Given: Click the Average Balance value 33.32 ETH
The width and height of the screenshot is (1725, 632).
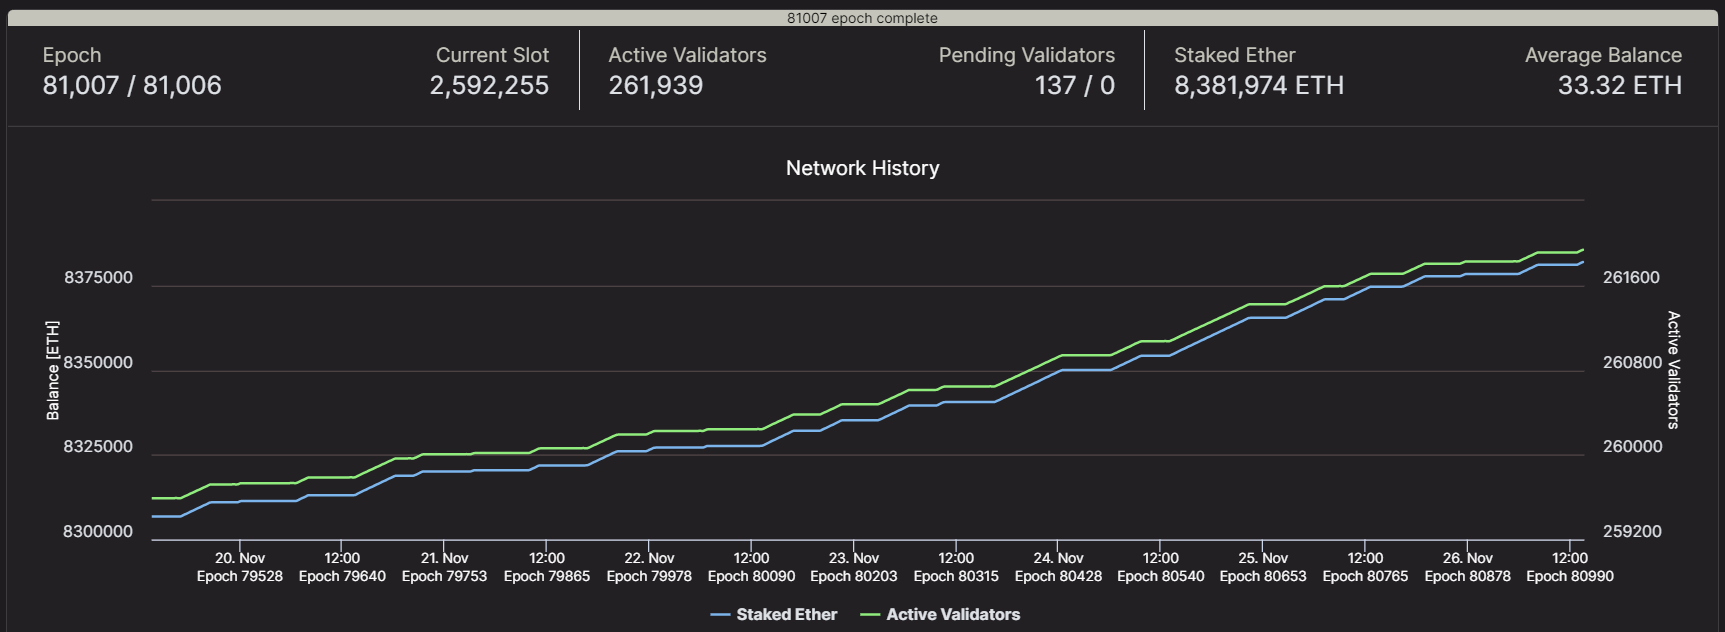Looking at the screenshot, I should (x=1619, y=86).
